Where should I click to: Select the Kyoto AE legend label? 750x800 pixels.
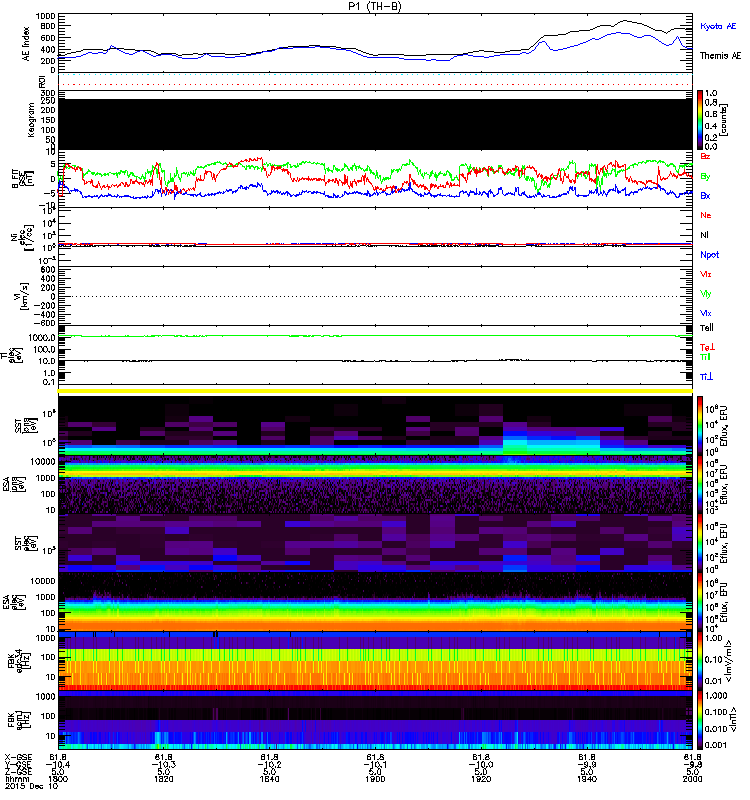coord(718,26)
